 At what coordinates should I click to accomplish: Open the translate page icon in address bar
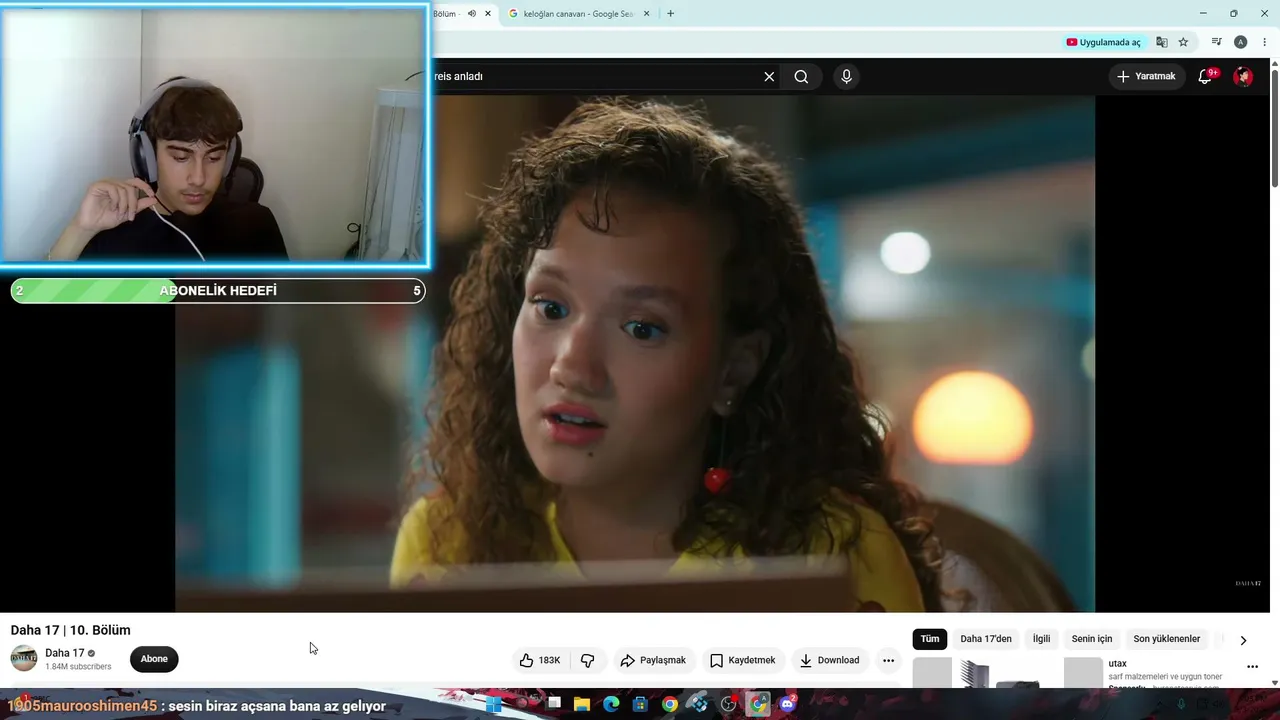tap(1162, 42)
